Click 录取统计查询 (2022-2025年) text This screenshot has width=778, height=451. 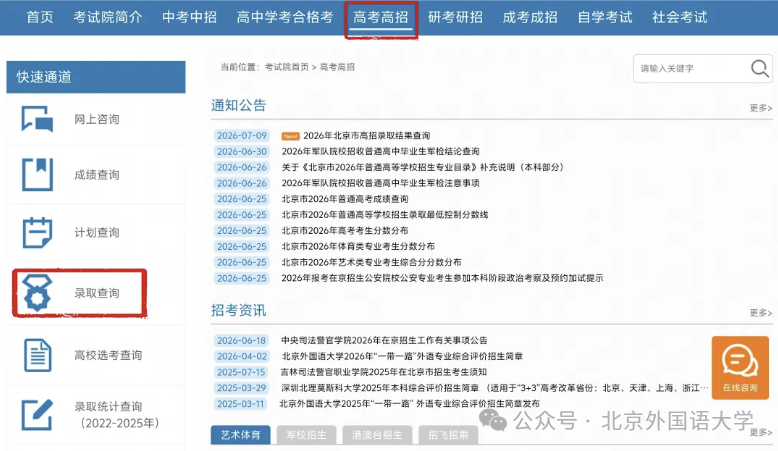tap(117, 415)
